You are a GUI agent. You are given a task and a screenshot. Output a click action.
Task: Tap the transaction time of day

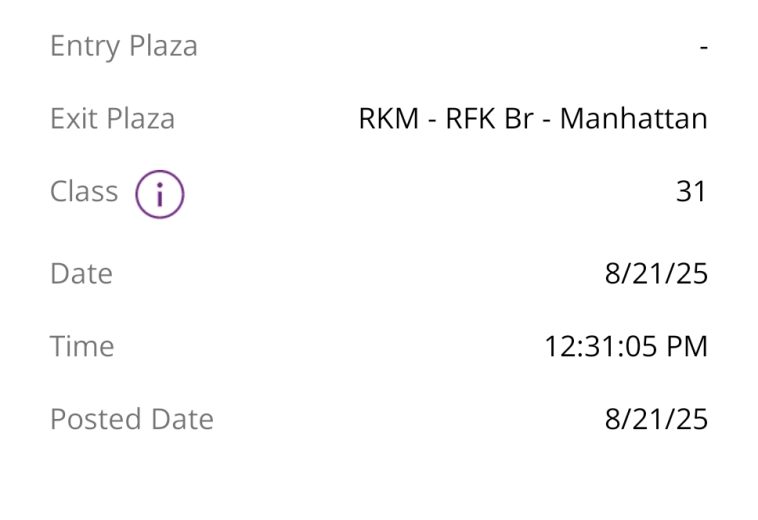coord(626,347)
